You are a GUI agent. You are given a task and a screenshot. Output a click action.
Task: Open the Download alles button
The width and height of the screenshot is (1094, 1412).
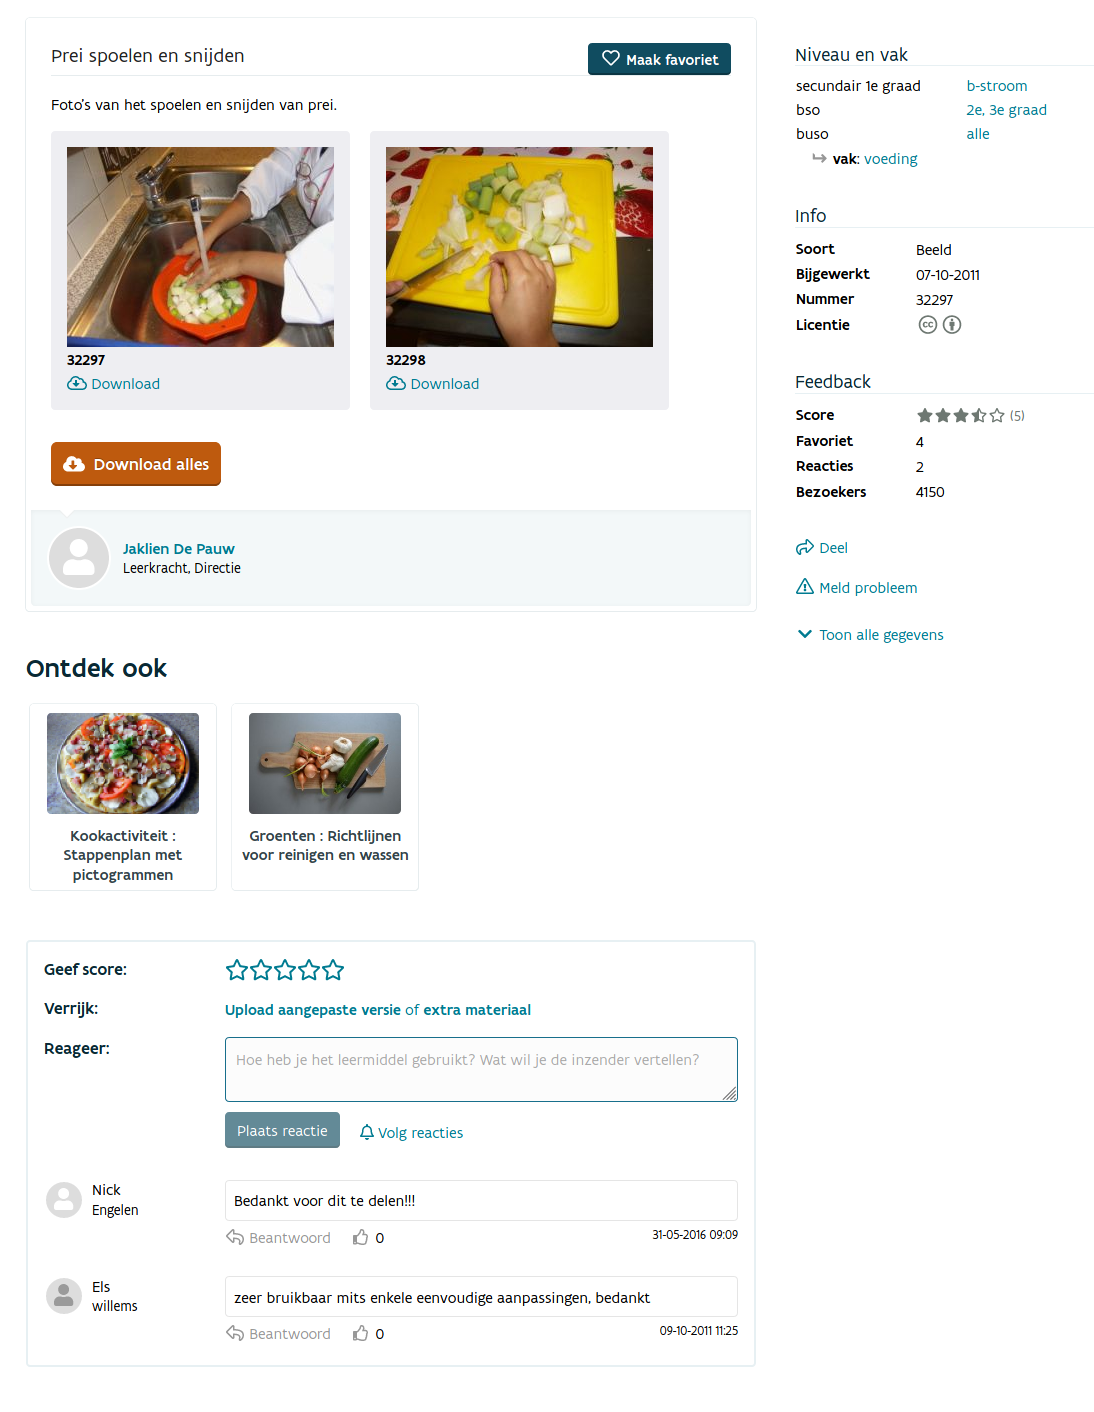tap(136, 464)
